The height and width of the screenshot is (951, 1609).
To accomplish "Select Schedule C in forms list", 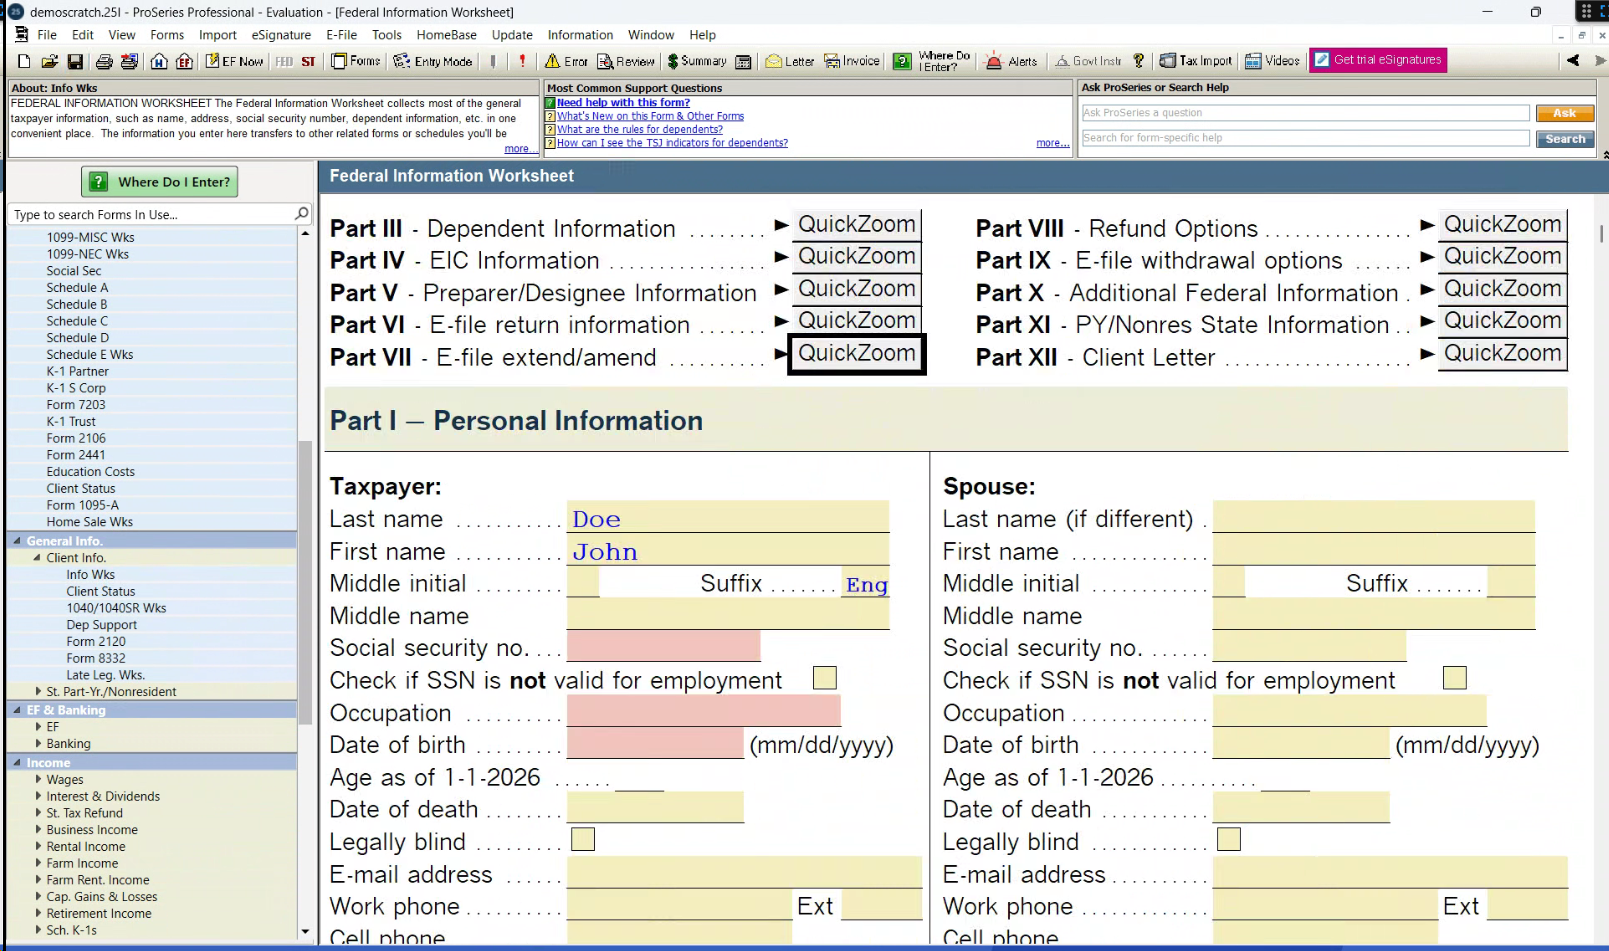I will 77,321.
